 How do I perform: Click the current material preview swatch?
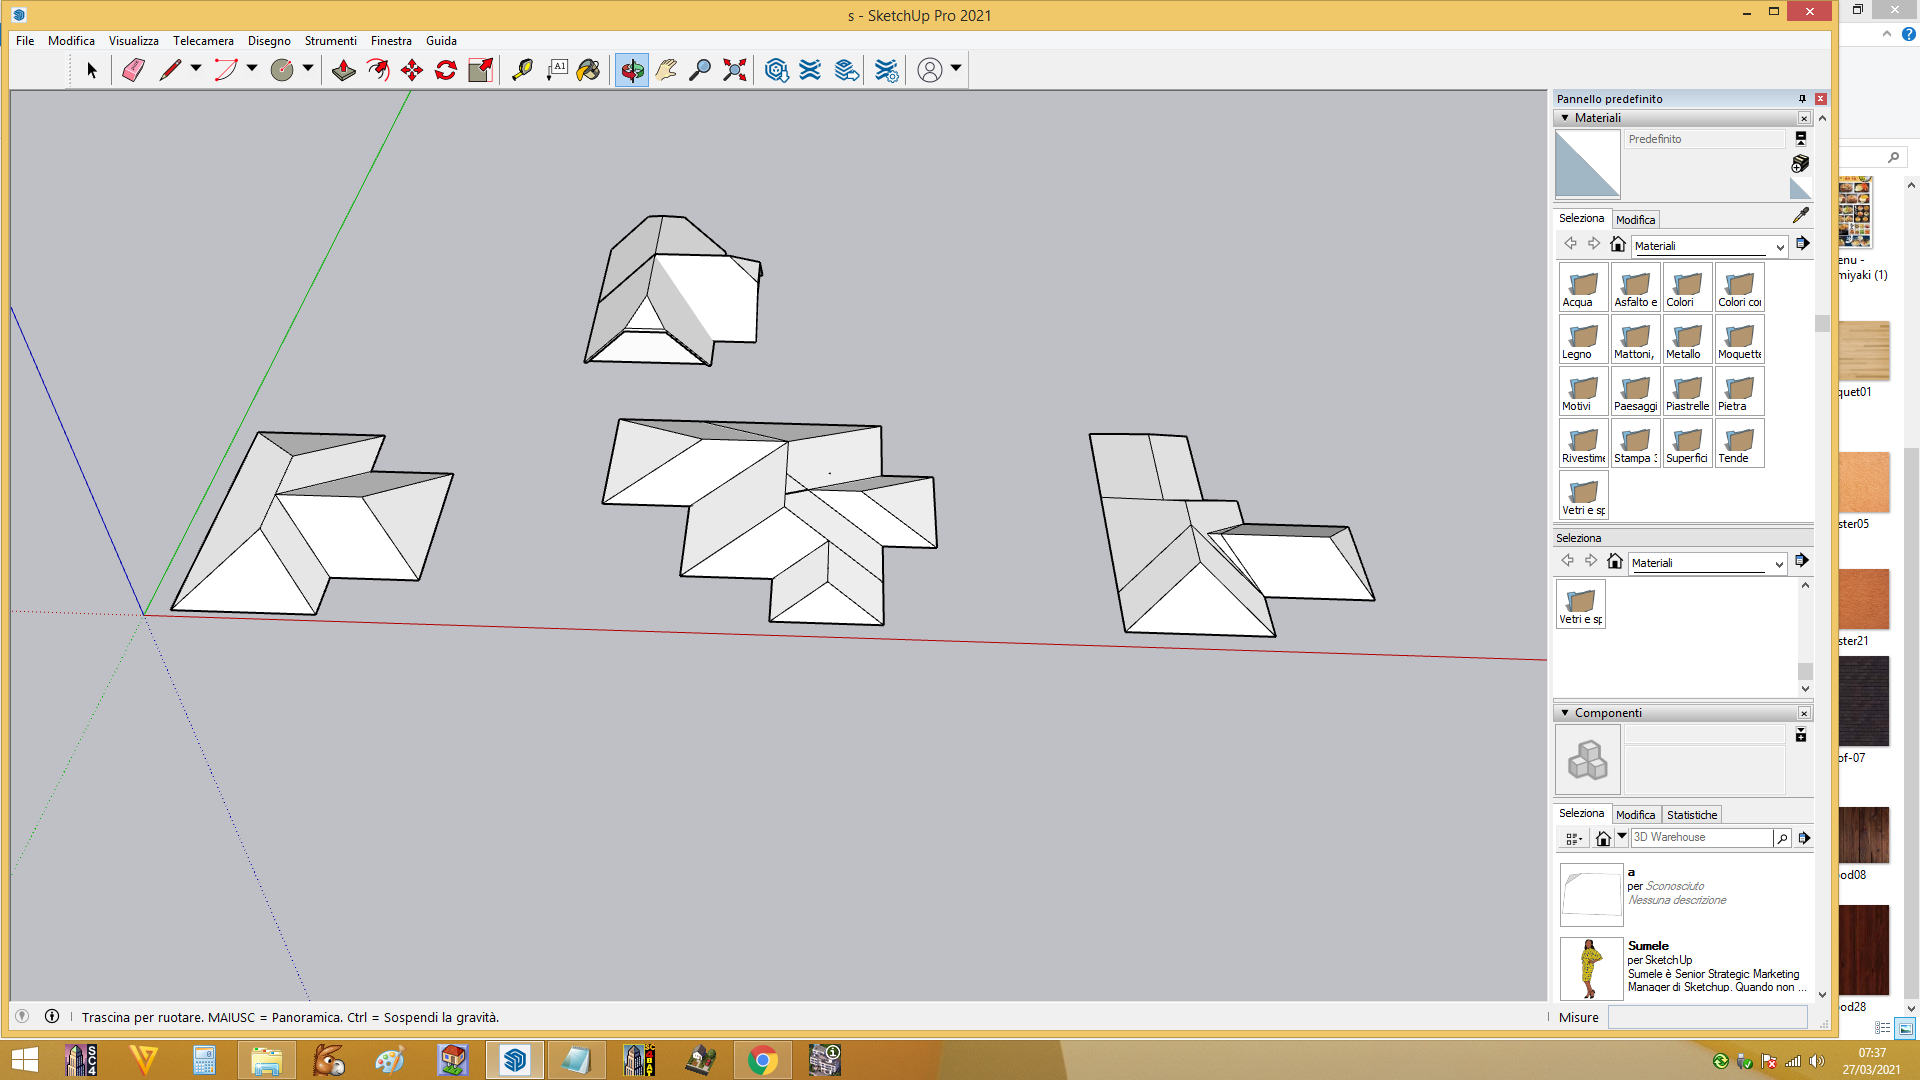click(x=1587, y=164)
